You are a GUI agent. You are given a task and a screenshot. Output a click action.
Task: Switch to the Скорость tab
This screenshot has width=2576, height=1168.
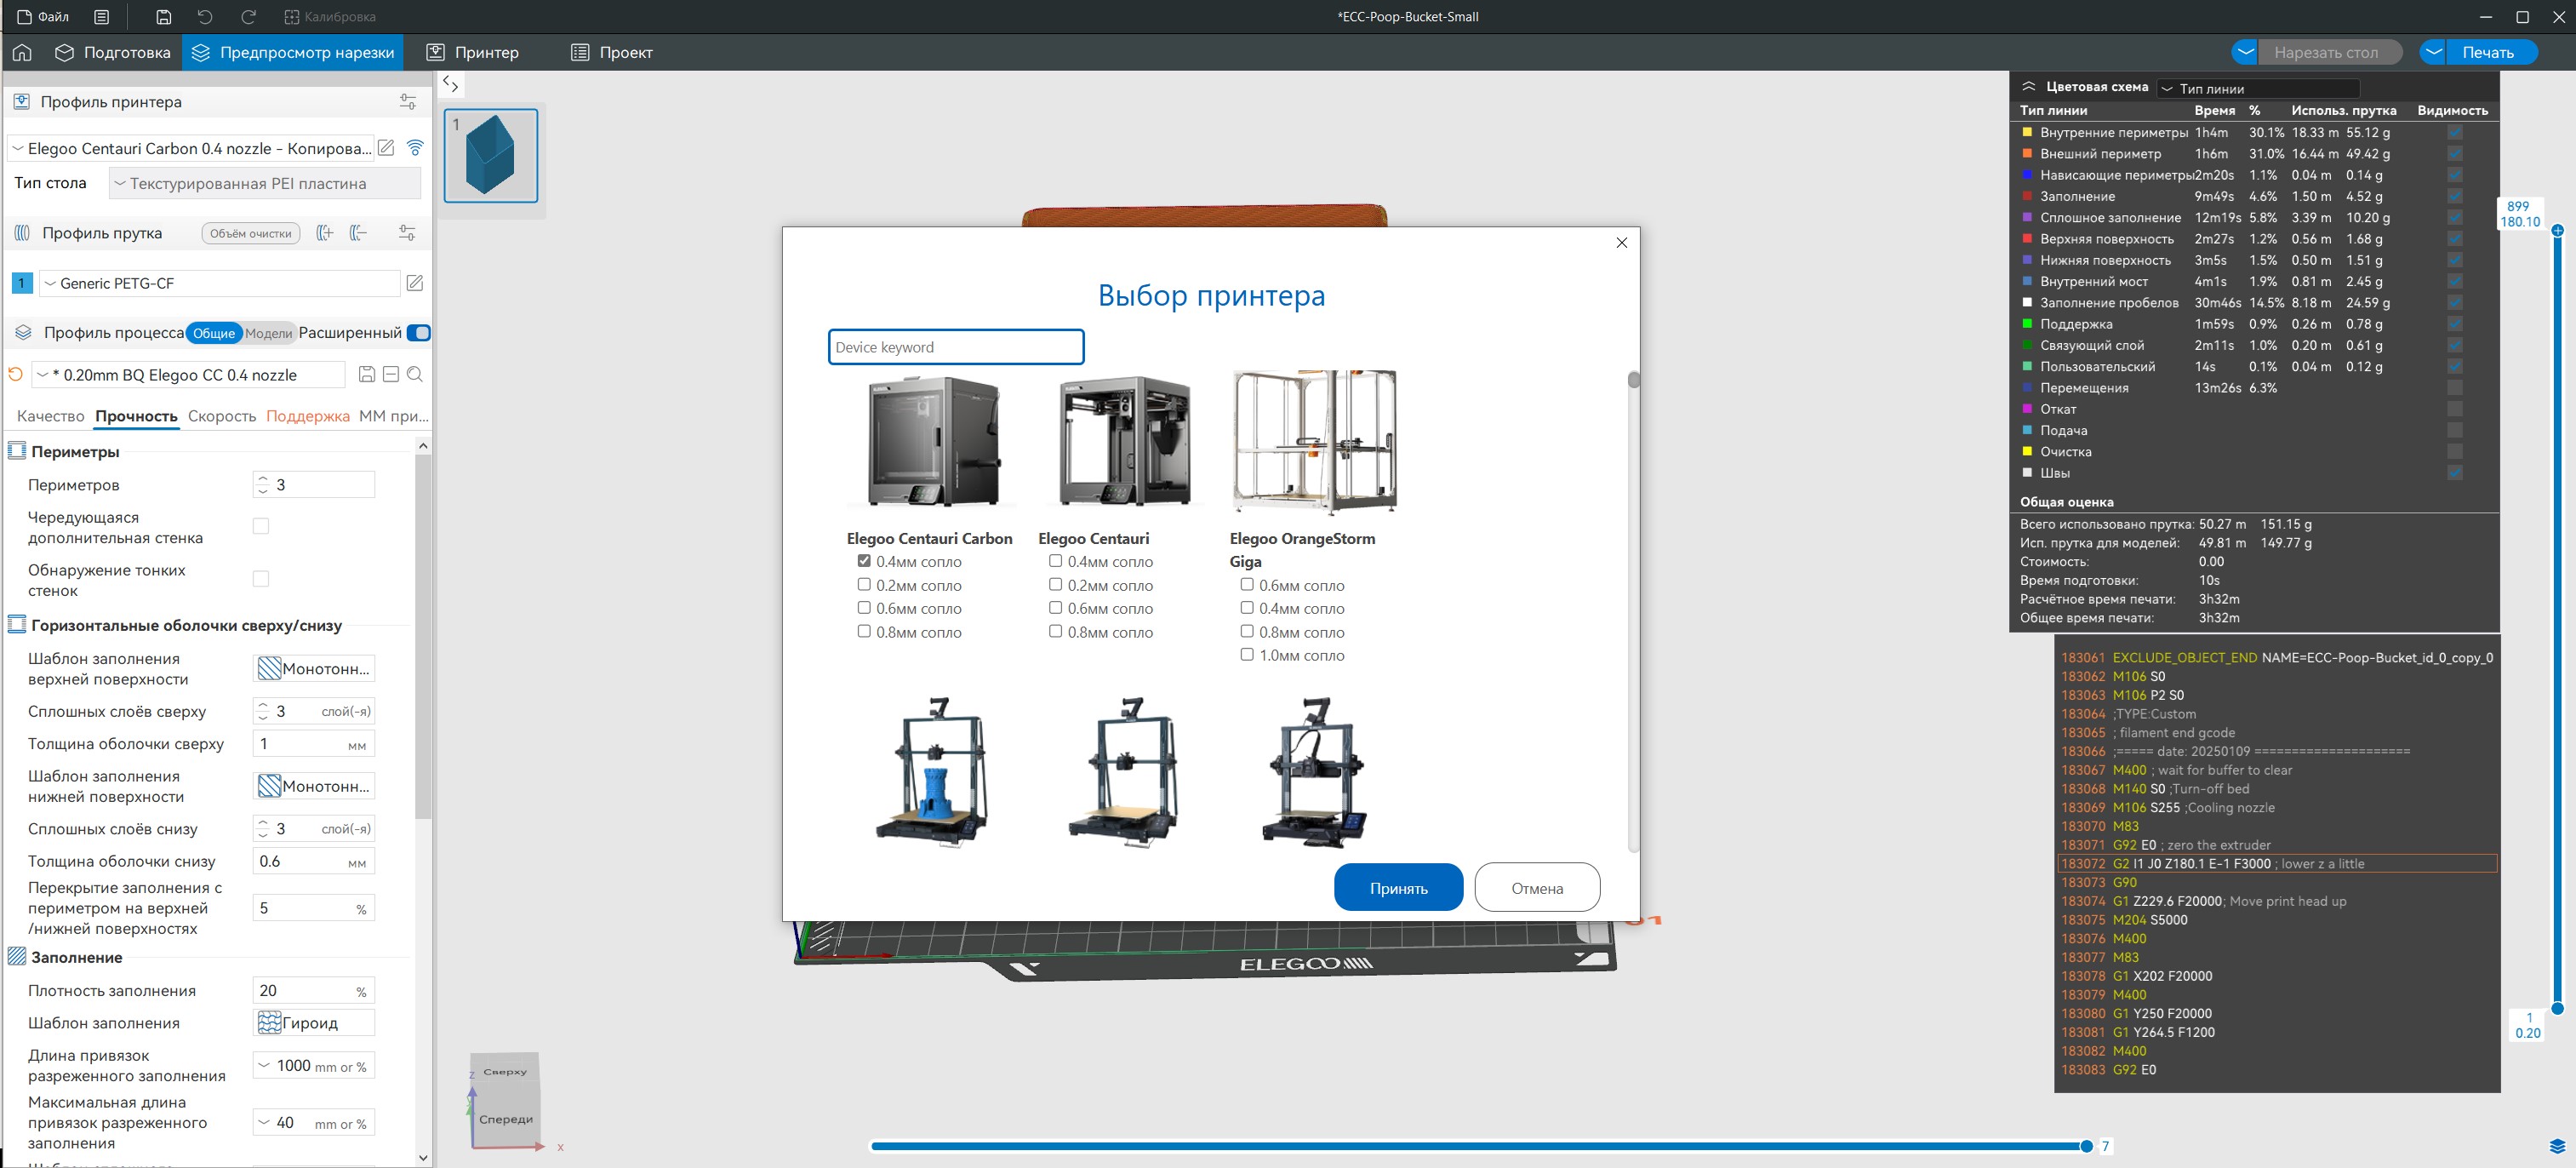tap(222, 416)
